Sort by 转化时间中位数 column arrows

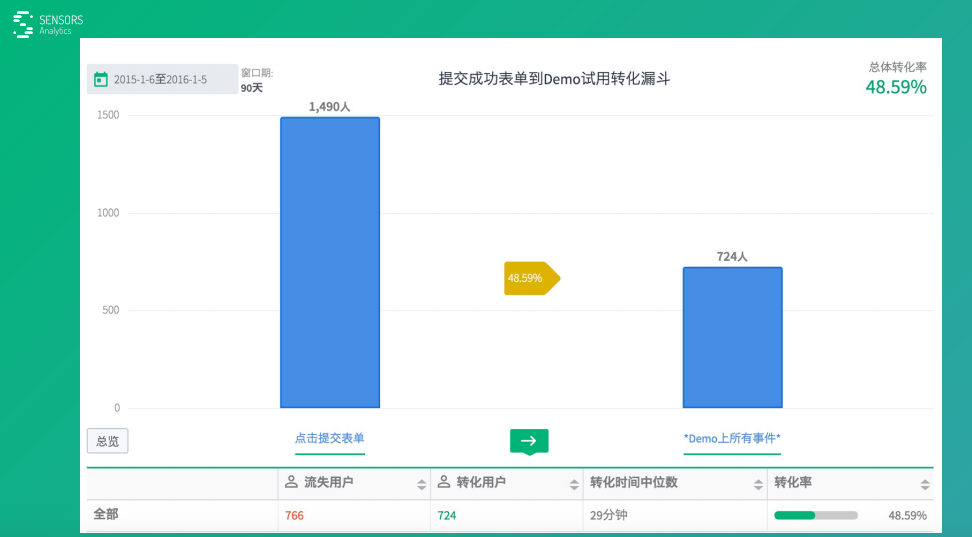pyautogui.click(x=758, y=484)
